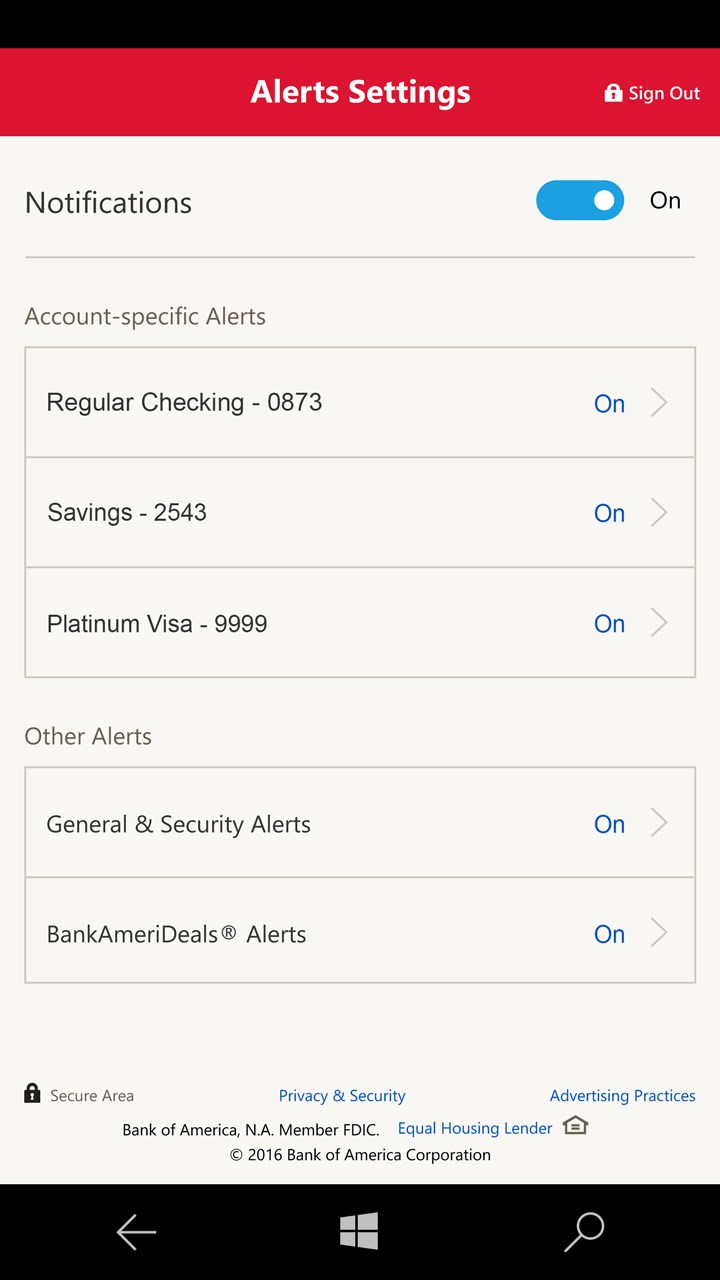
Task: Open the search magnifier icon
Action: pos(584,1232)
